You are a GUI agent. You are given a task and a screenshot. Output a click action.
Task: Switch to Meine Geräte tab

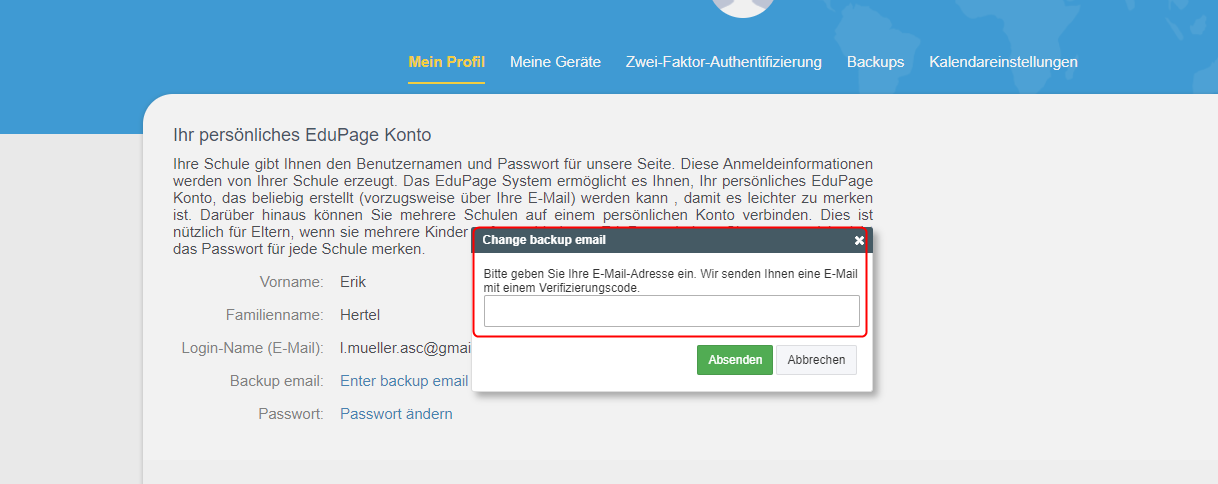coord(555,62)
